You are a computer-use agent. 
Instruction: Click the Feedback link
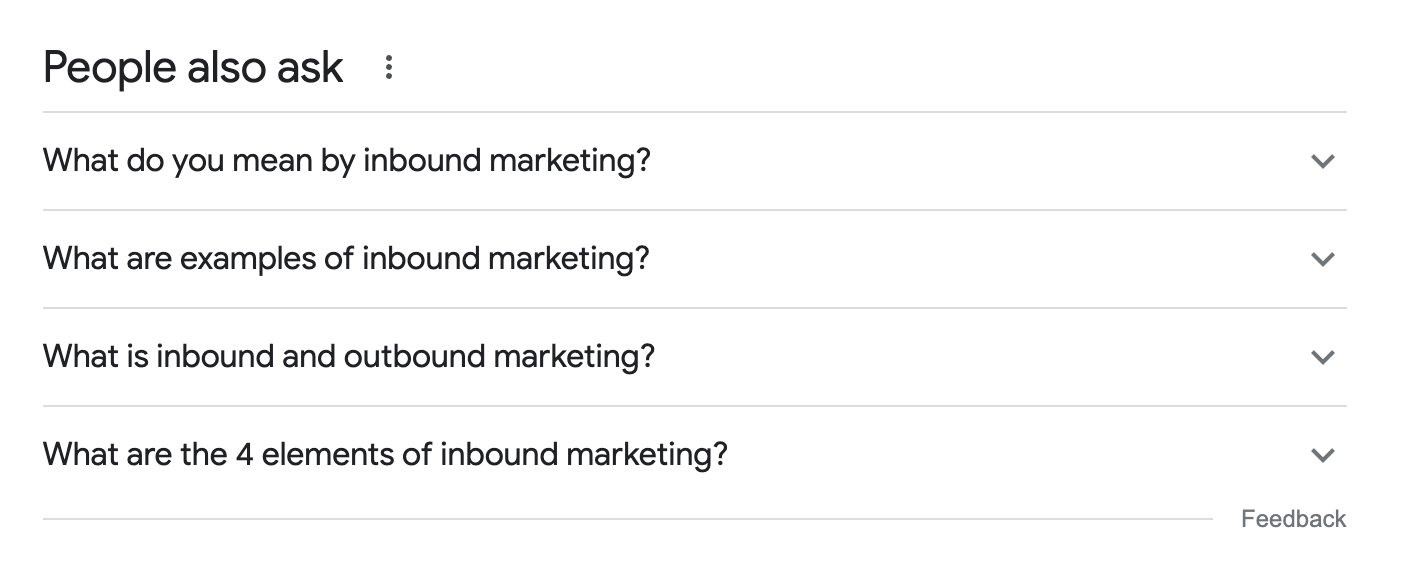click(1293, 519)
